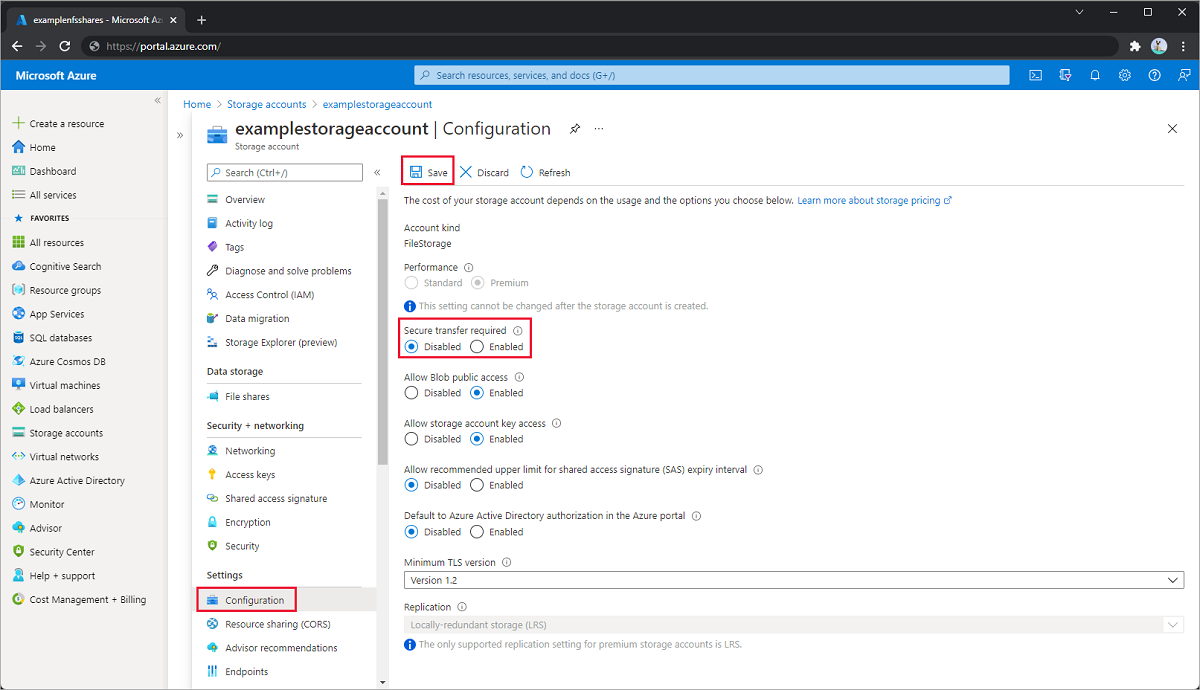Click the Azure global search bar
The image size is (1200, 690).
pos(712,75)
